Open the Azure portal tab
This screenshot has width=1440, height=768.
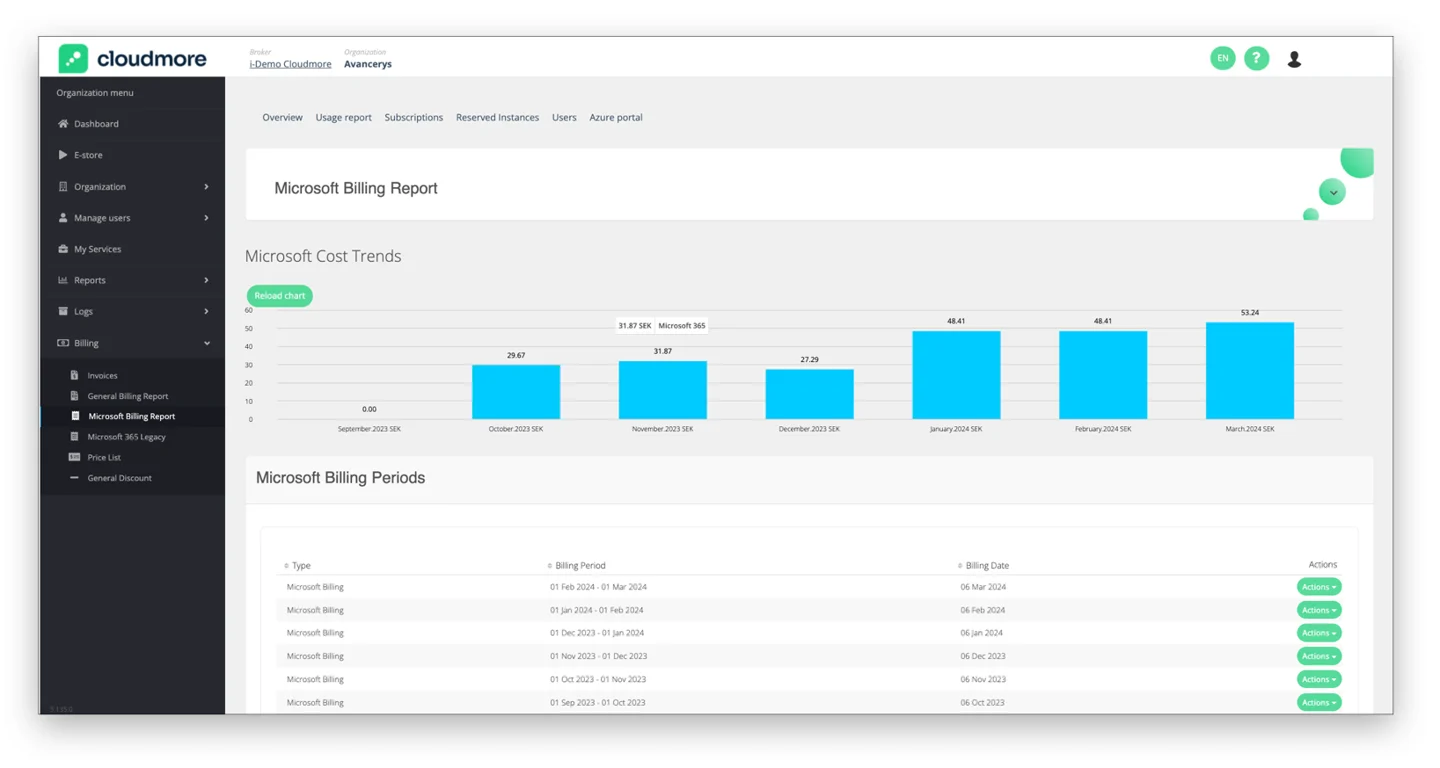[x=616, y=117]
